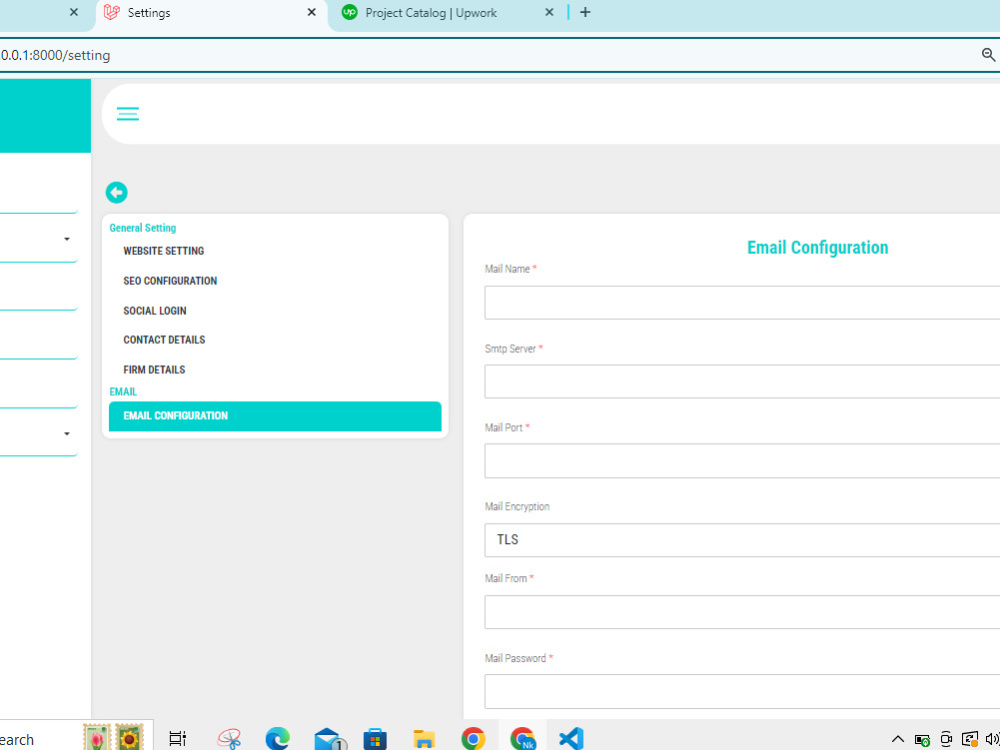The width and height of the screenshot is (1000, 750).
Task: Click the teal back arrow button
Action: [x=117, y=192]
